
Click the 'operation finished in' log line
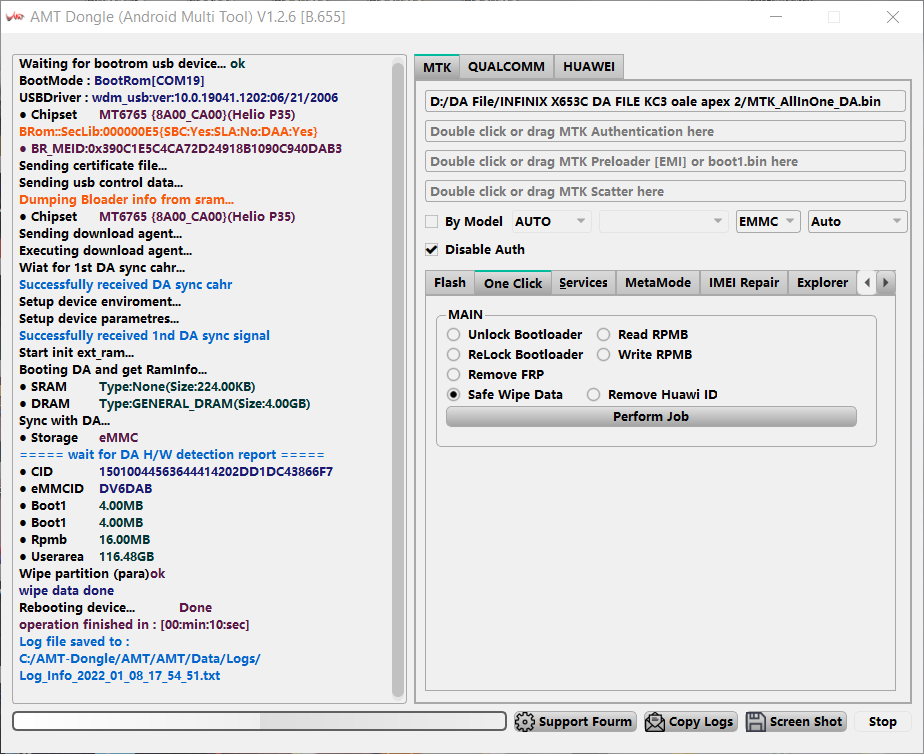pos(134,624)
